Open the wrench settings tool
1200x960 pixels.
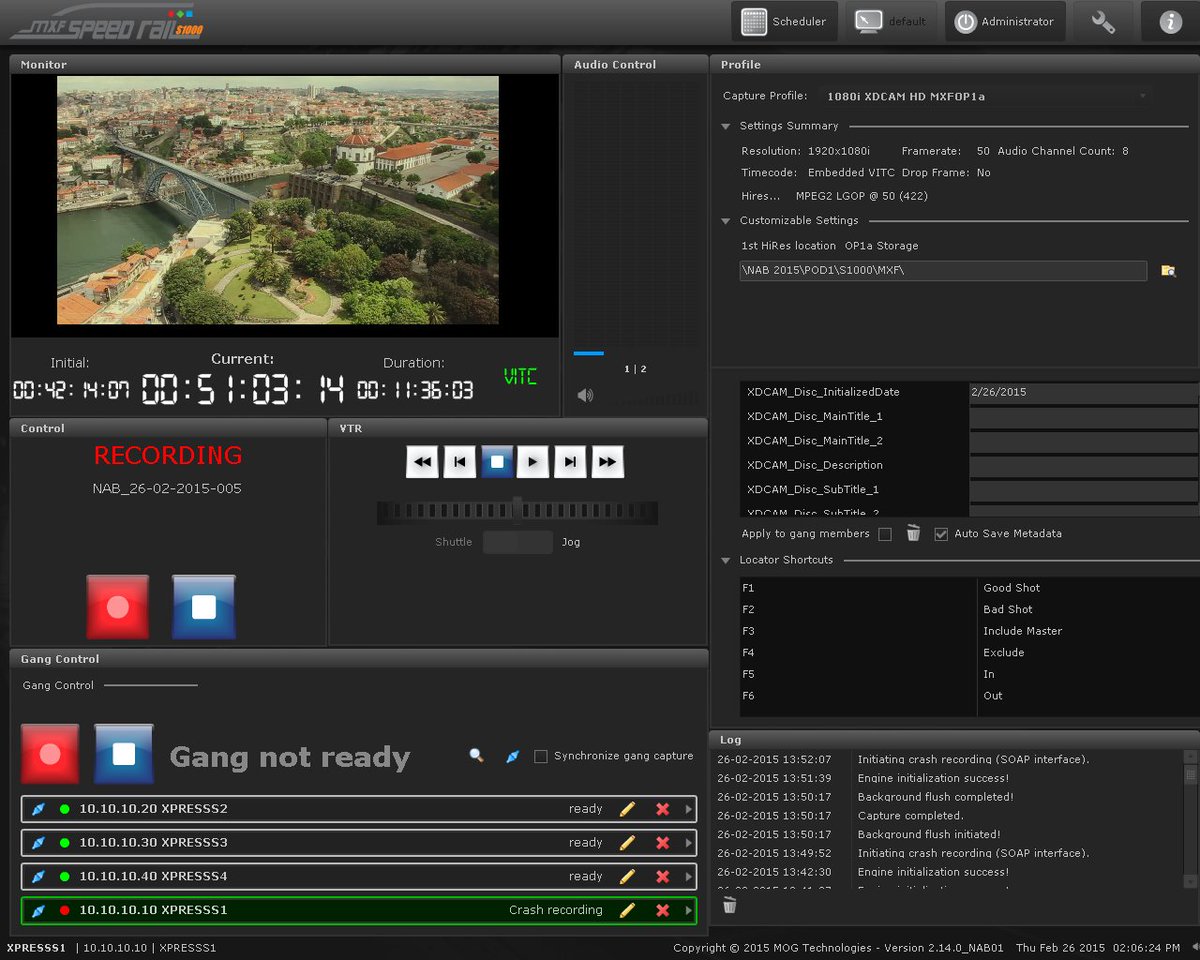coord(1103,21)
